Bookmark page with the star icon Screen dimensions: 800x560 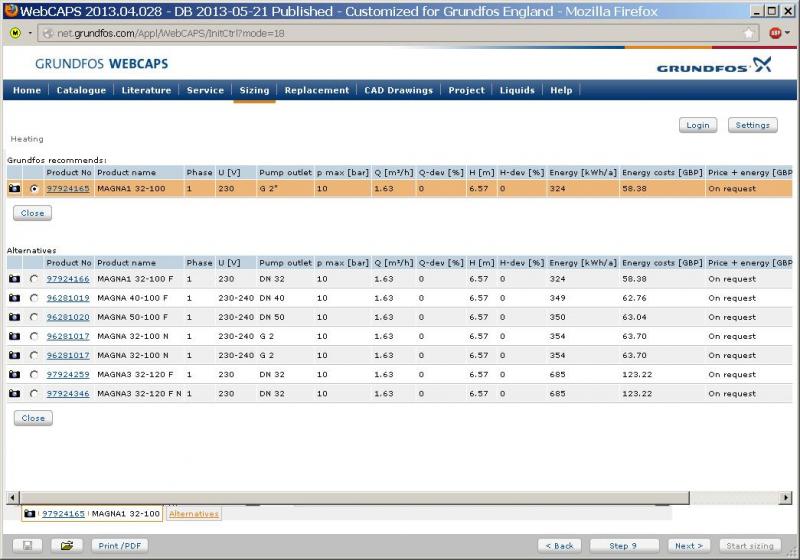tap(749, 32)
